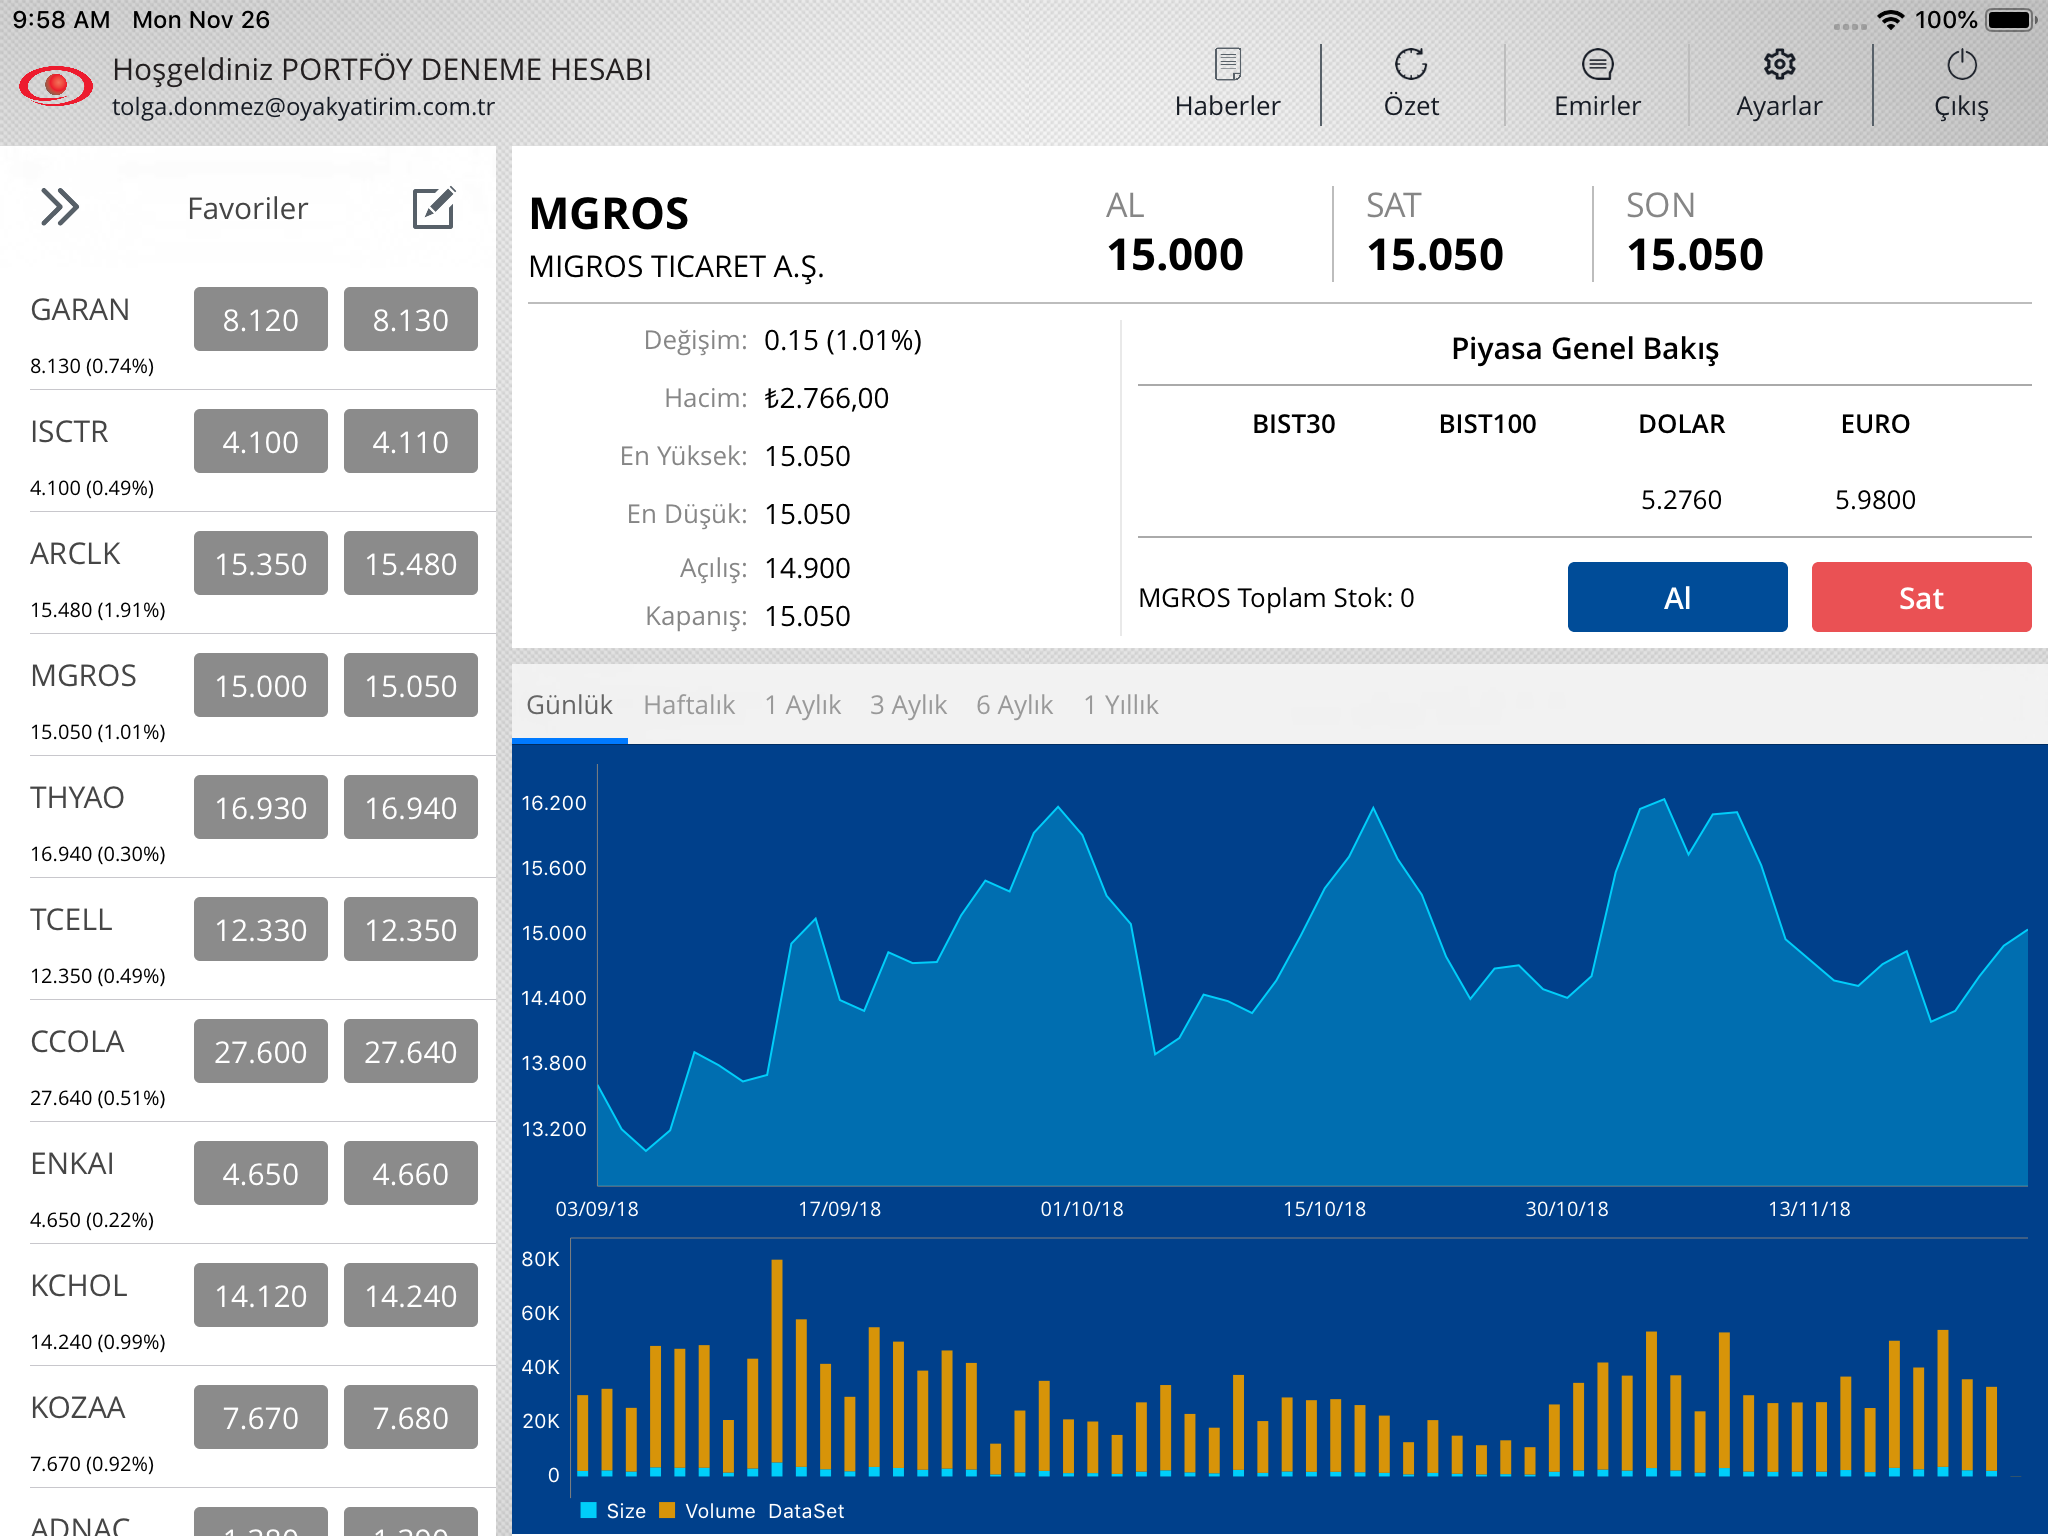The image size is (2048, 1536).
Task: Select the 1 Aylık chart tab
Action: pyautogui.click(x=803, y=705)
